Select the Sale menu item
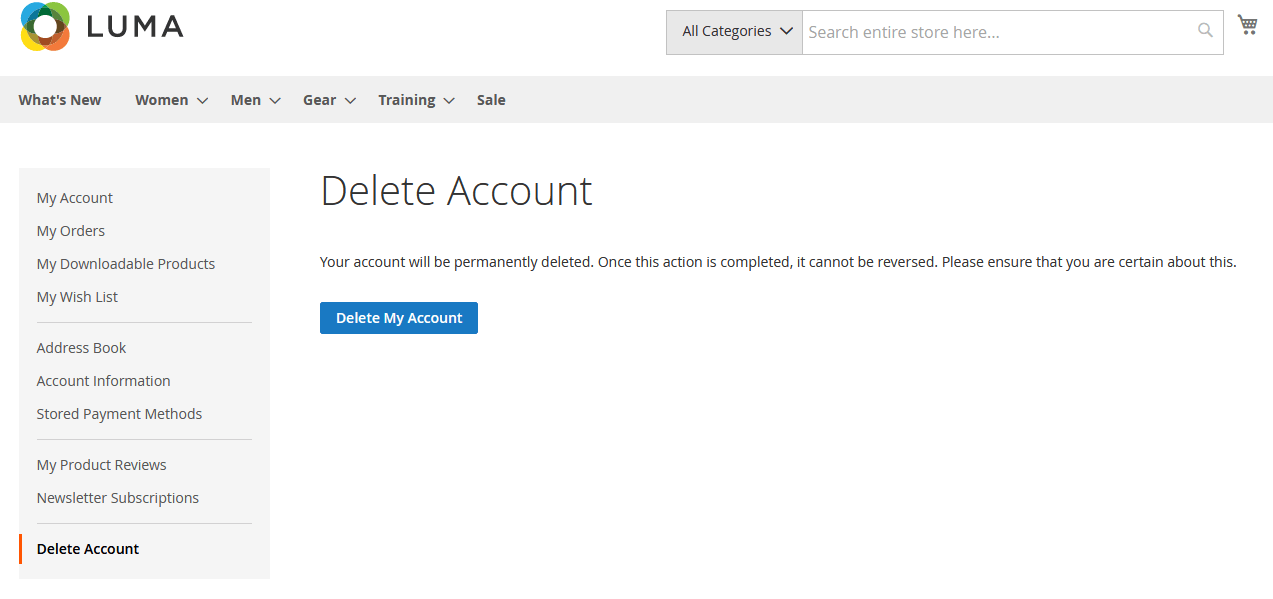This screenshot has width=1273, height=599. click(490, 99)
